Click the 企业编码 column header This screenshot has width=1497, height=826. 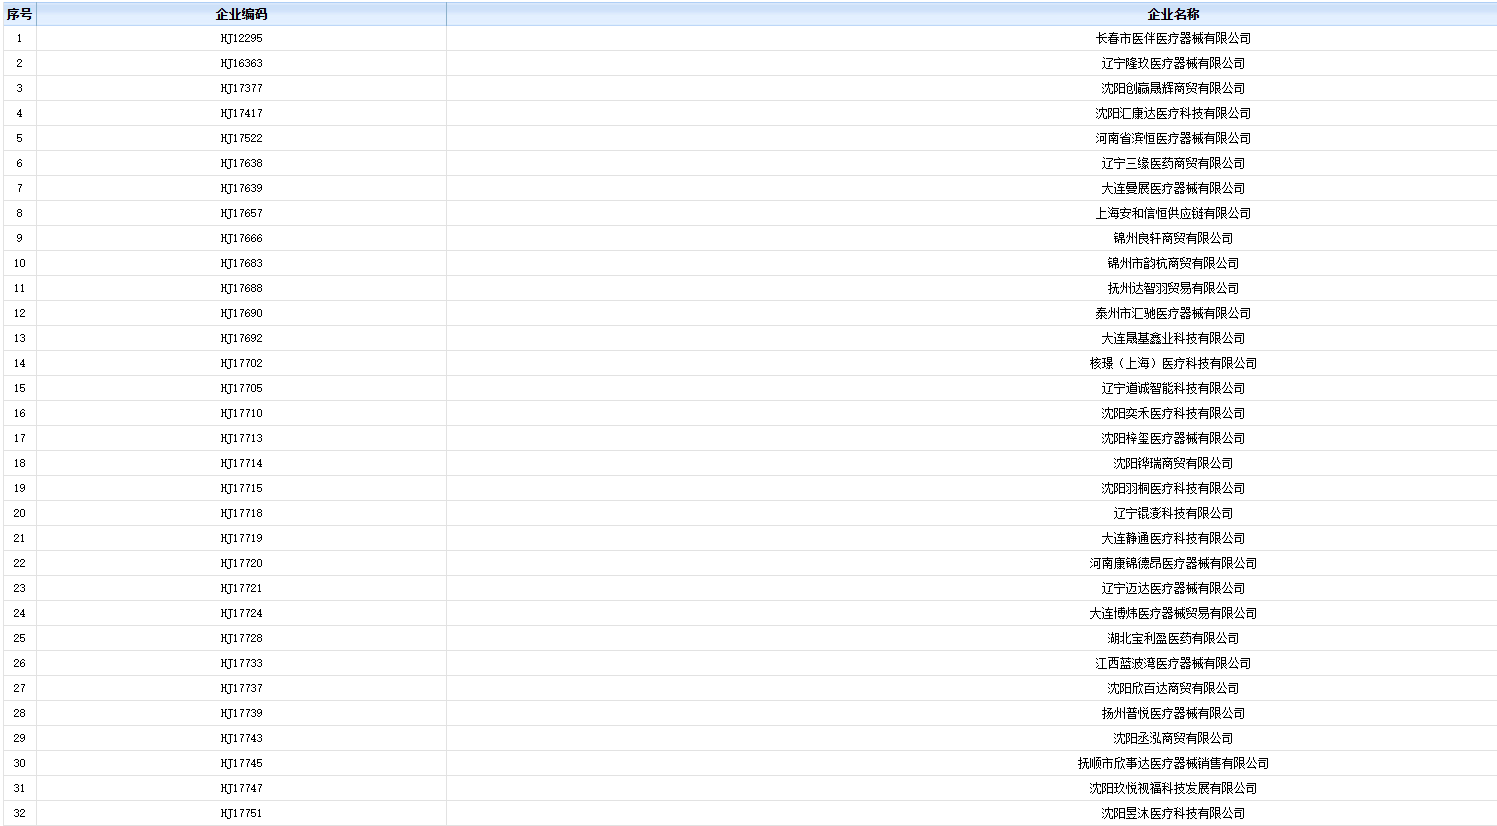(241, 14)
